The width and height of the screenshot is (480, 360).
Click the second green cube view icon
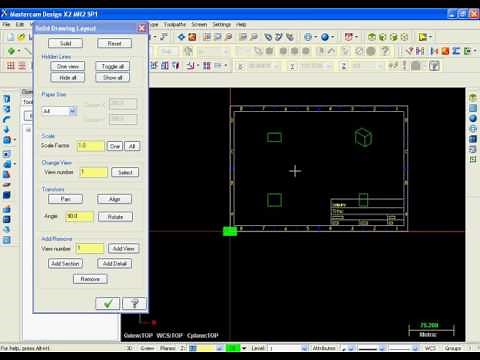(x=383, y=37)
